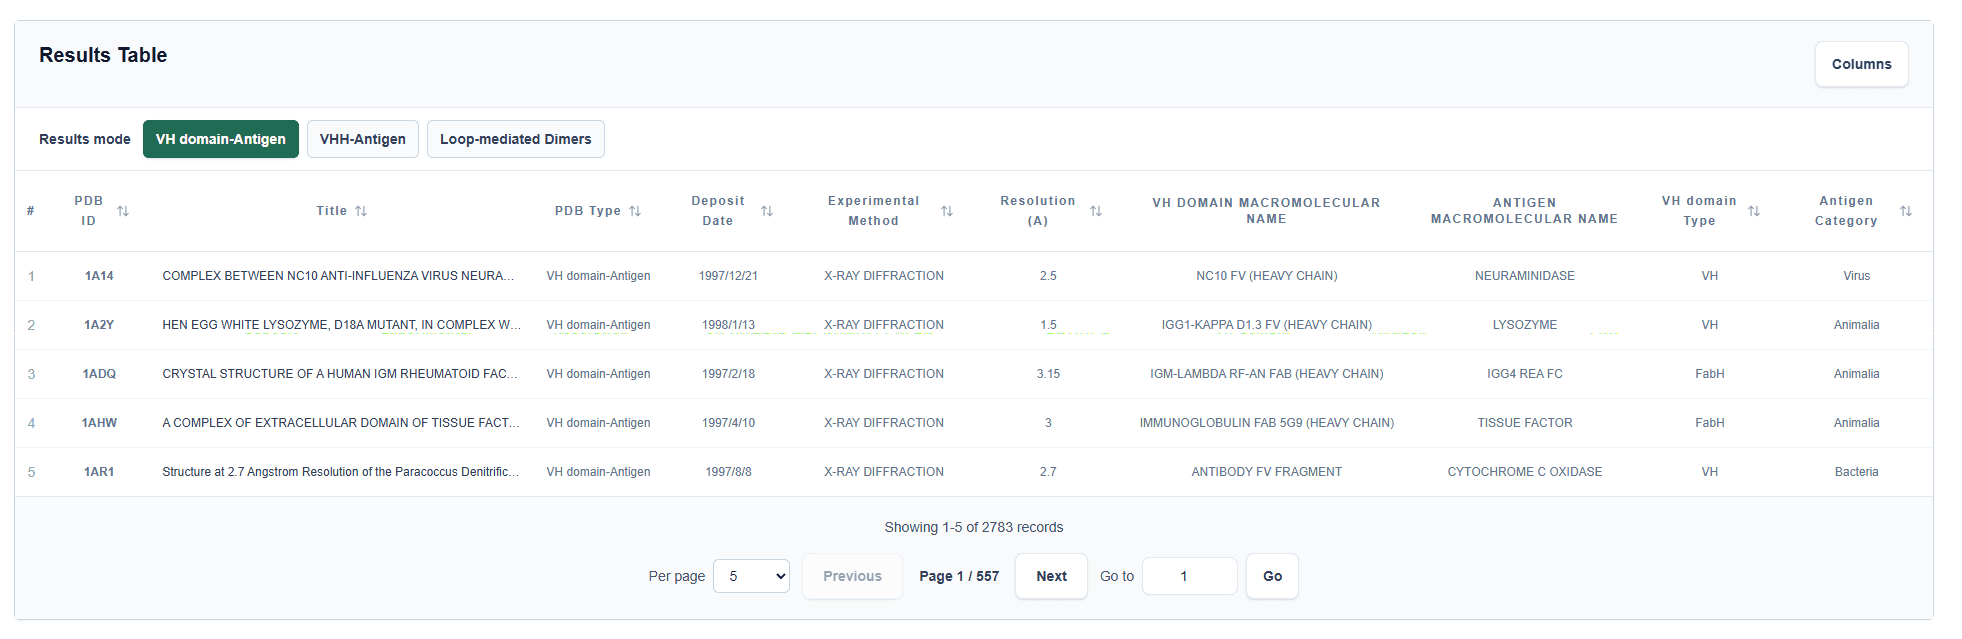Open PDB entry 1AHW
This screenshot has width=1962, height=639.
tap(99, 423)
